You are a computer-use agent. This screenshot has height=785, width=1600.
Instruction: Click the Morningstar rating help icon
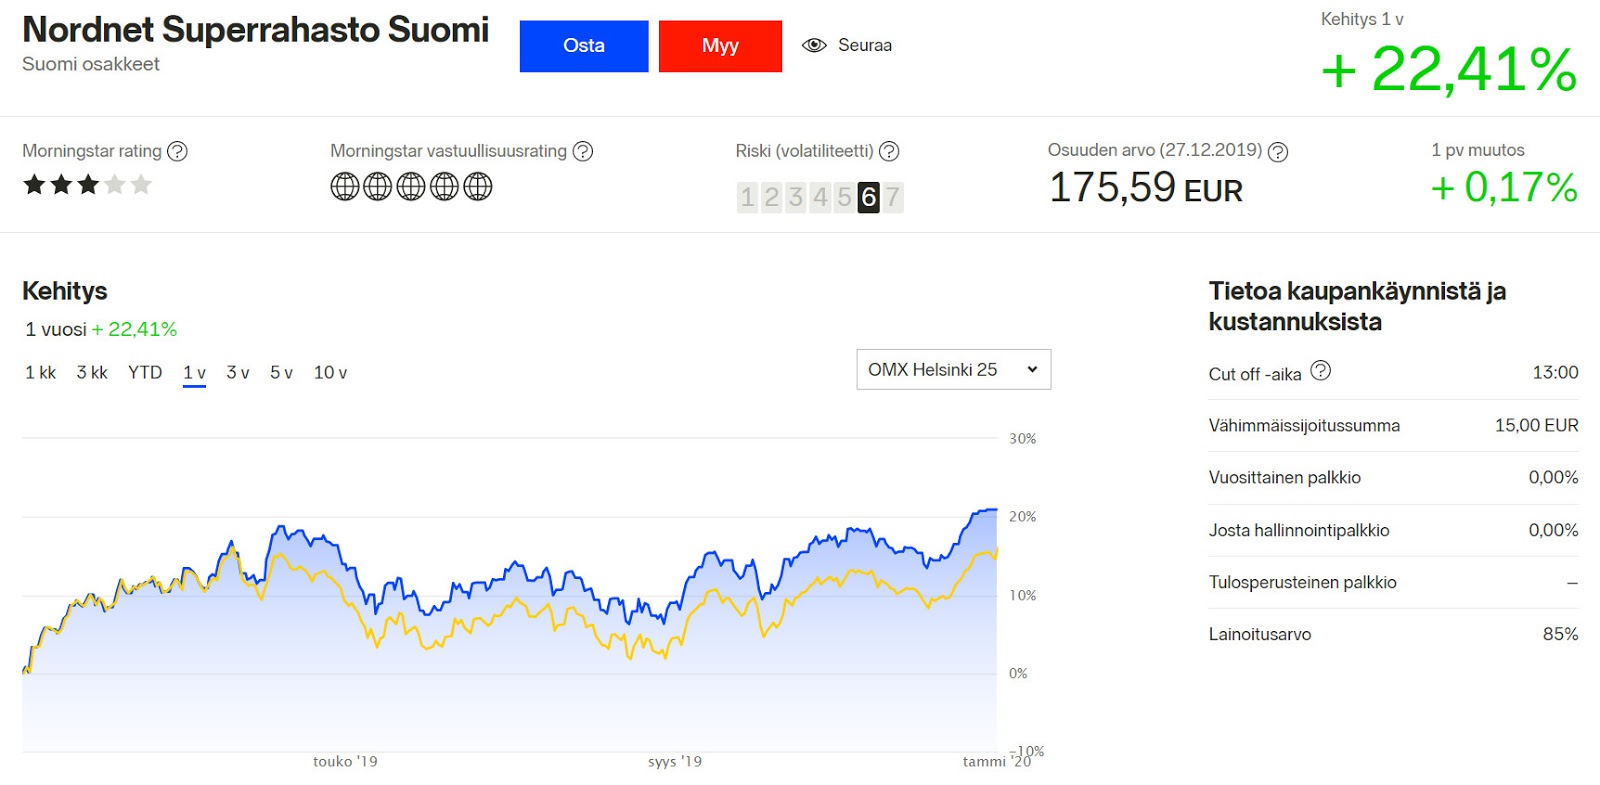coord(177,151)
